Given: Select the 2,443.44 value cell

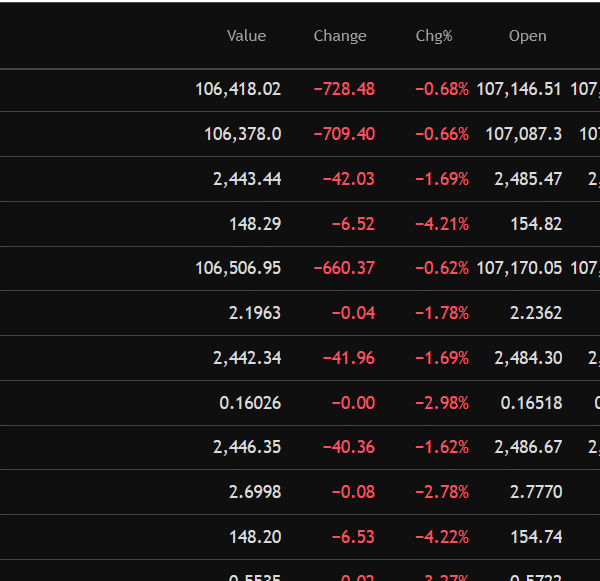Looking at the screenshot, I should (247, 179).
